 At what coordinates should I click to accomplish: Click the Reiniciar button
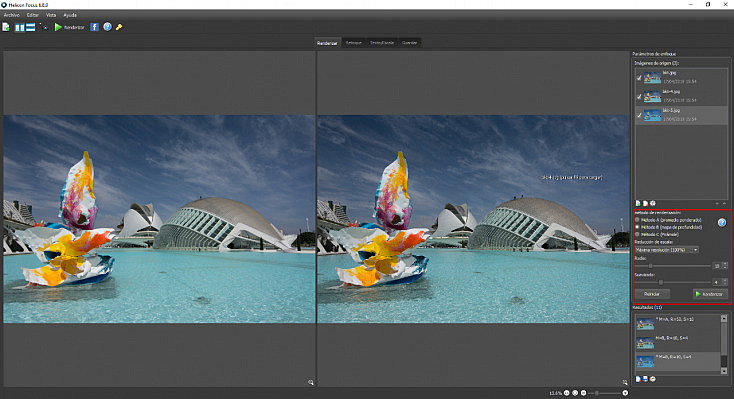[652, 294]
